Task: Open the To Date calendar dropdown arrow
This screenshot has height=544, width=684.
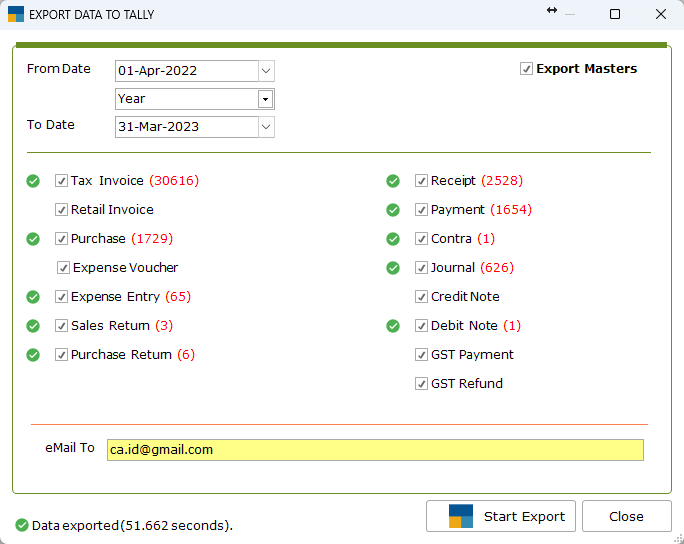Action: click(266, 127)
